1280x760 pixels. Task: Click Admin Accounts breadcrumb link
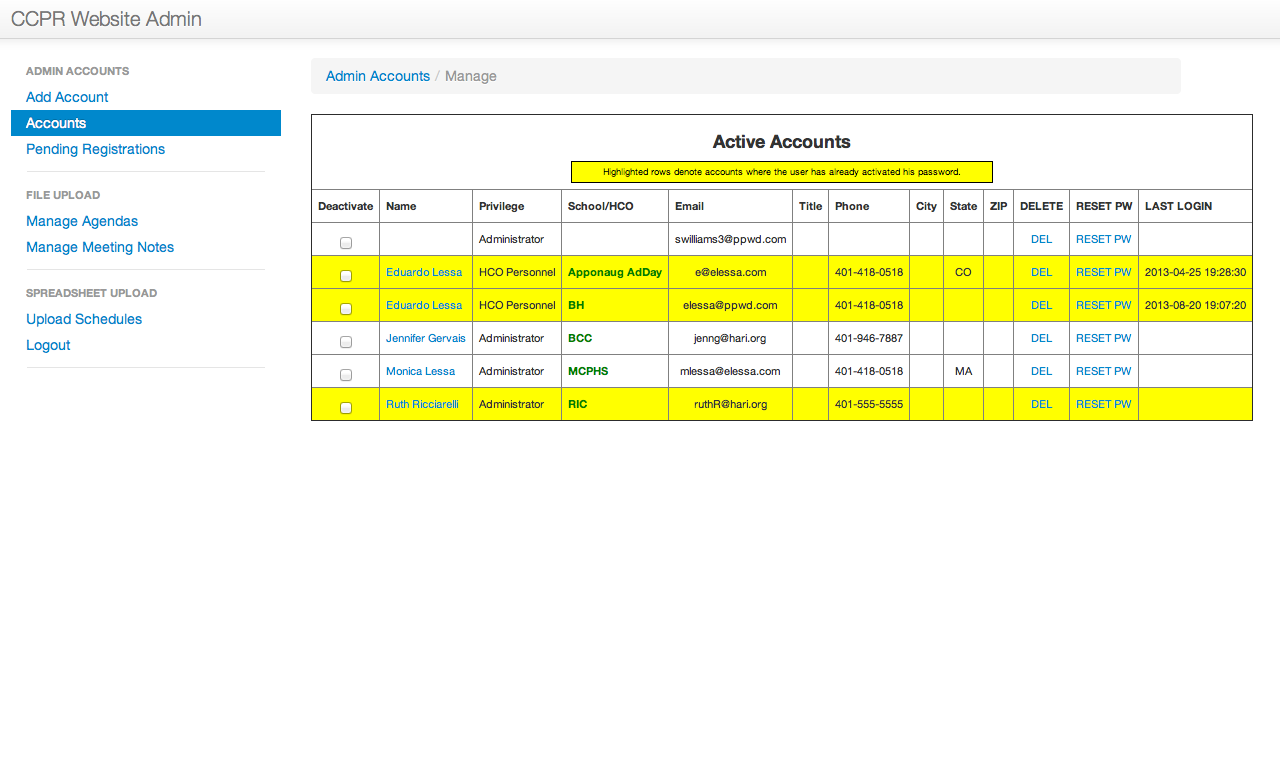[x=378, y=76]
